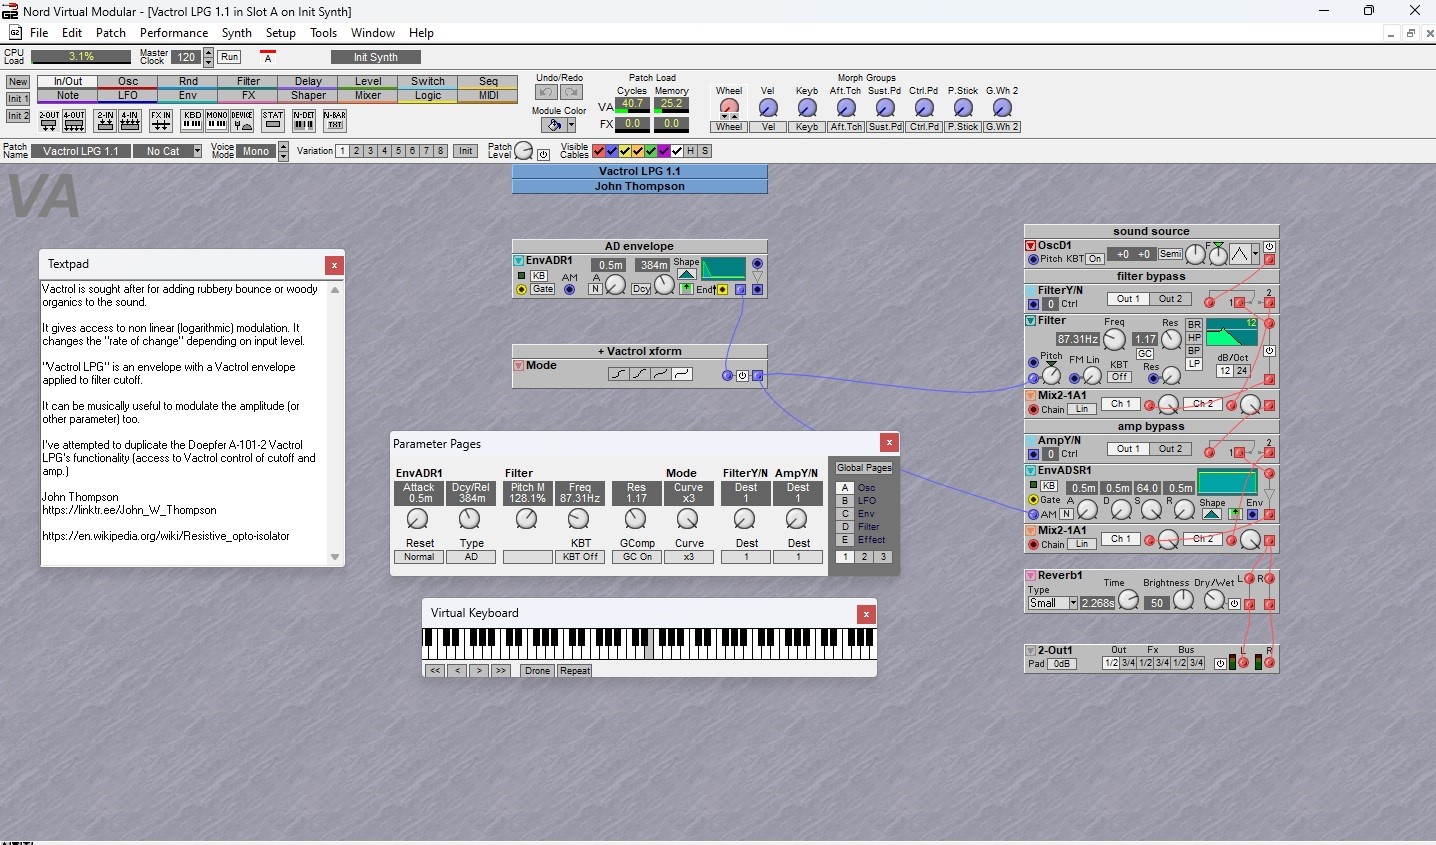Open the Patch menu
This screenshot has width=1436, height=845.
point(111,33)
